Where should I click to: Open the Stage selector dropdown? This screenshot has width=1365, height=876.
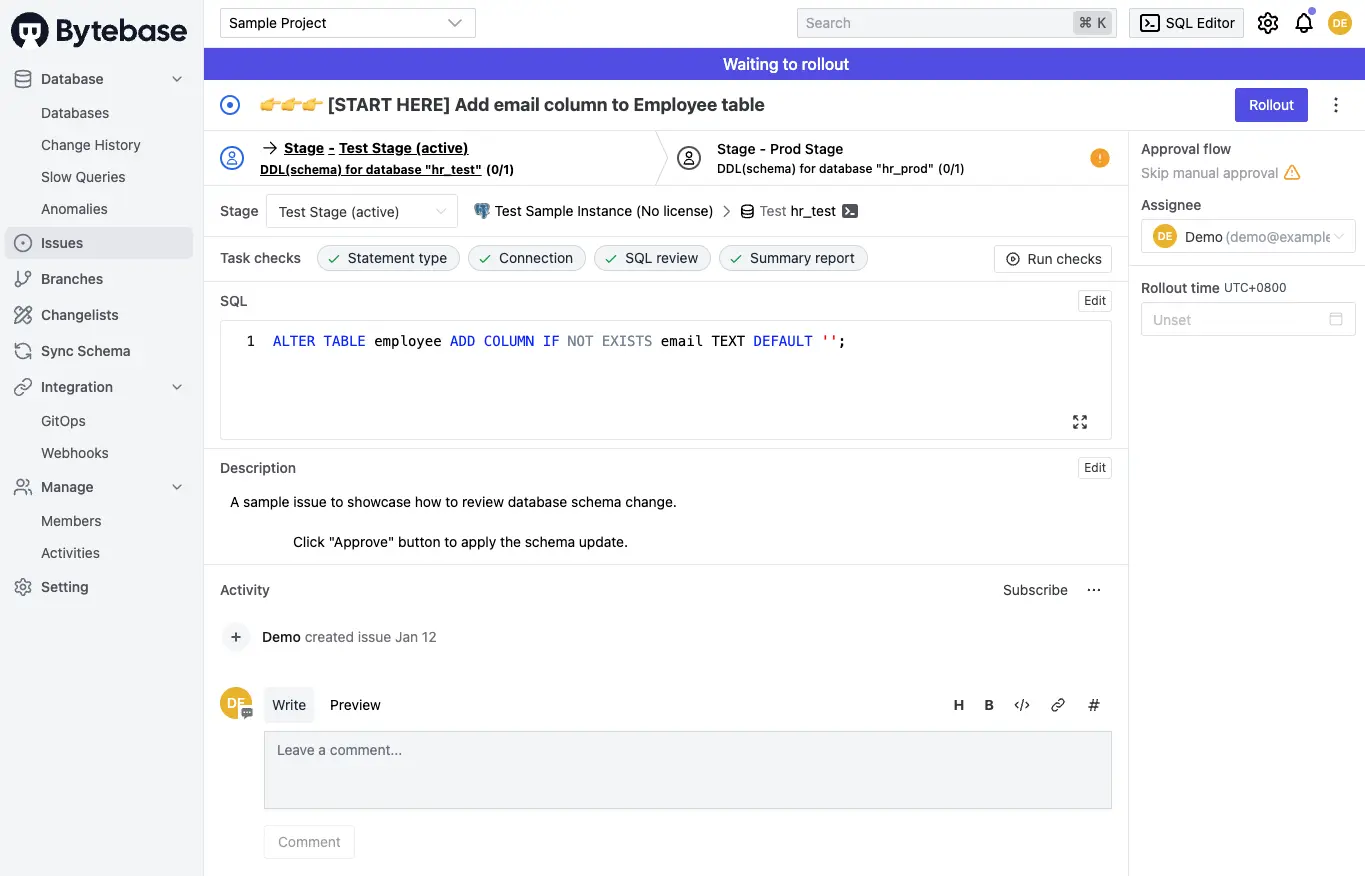[x=362, y=212]
